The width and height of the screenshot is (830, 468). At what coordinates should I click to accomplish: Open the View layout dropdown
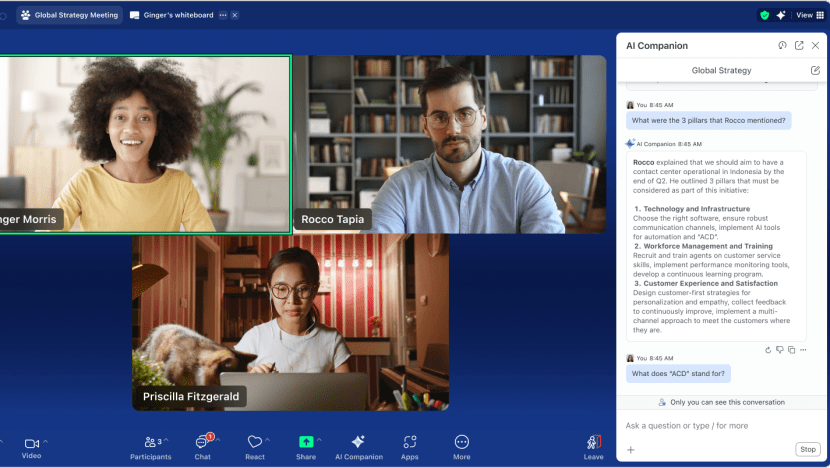click(809, 15)
